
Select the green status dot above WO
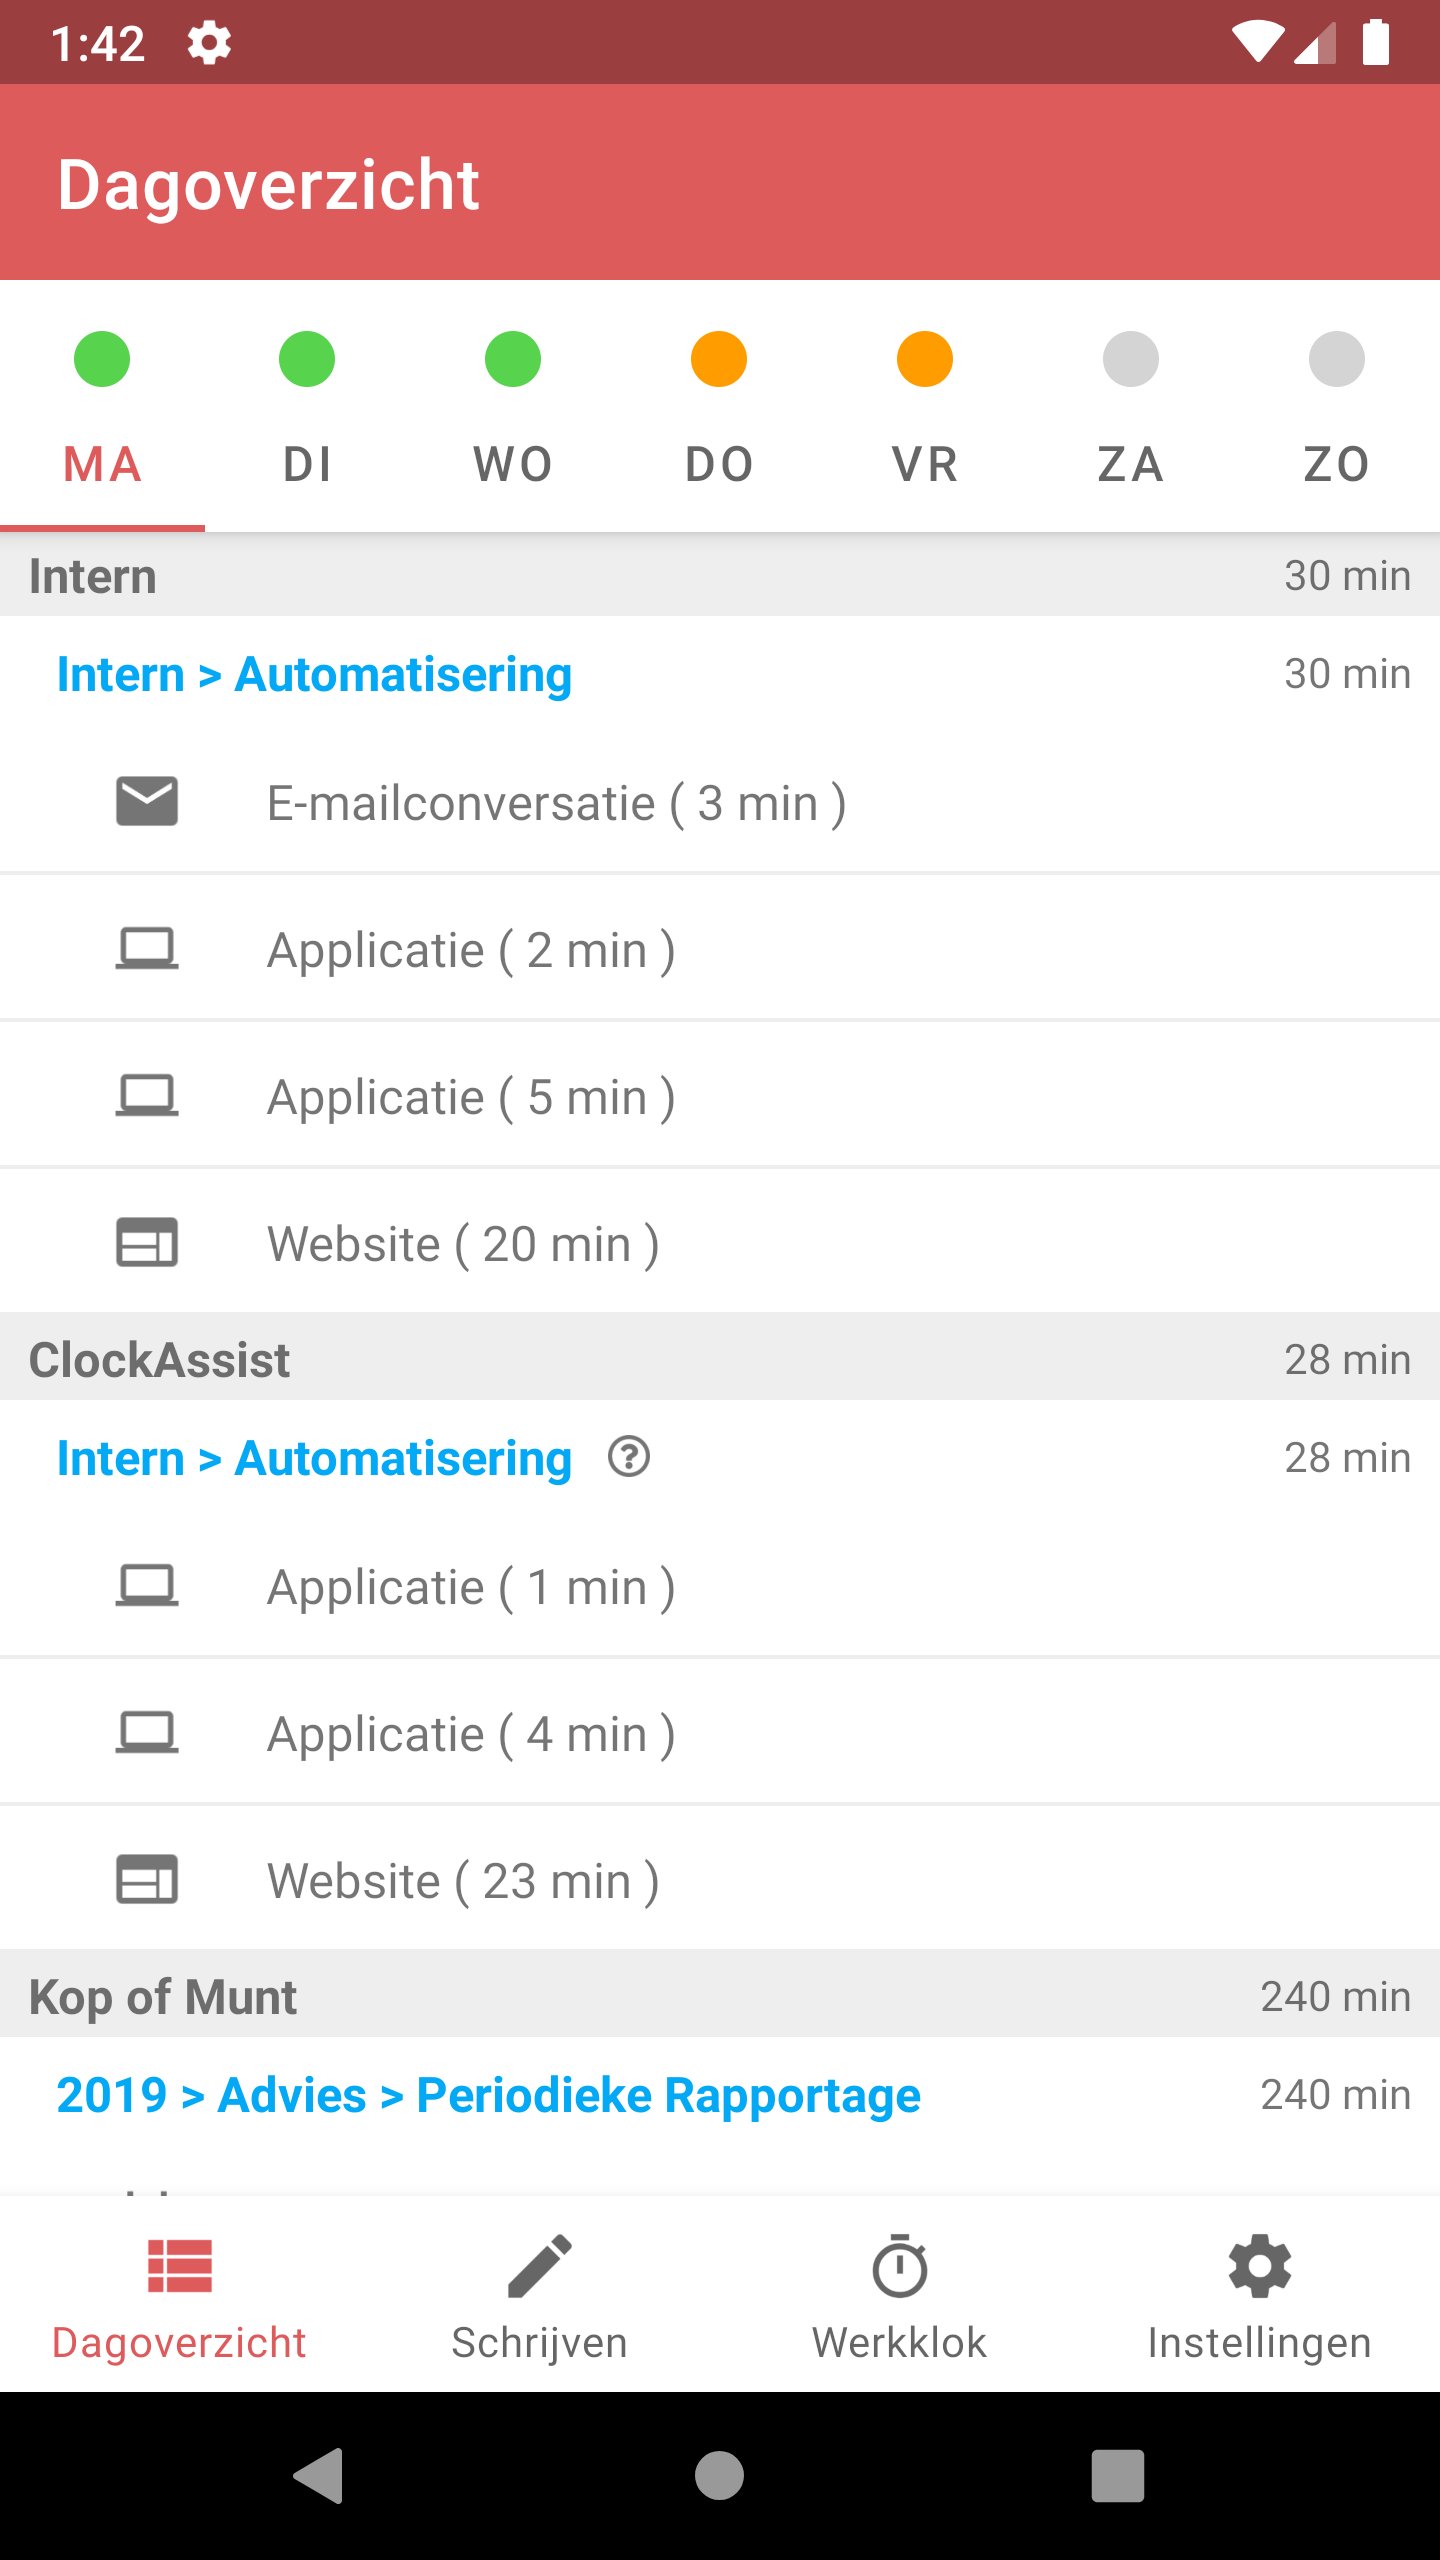point(512,358)
